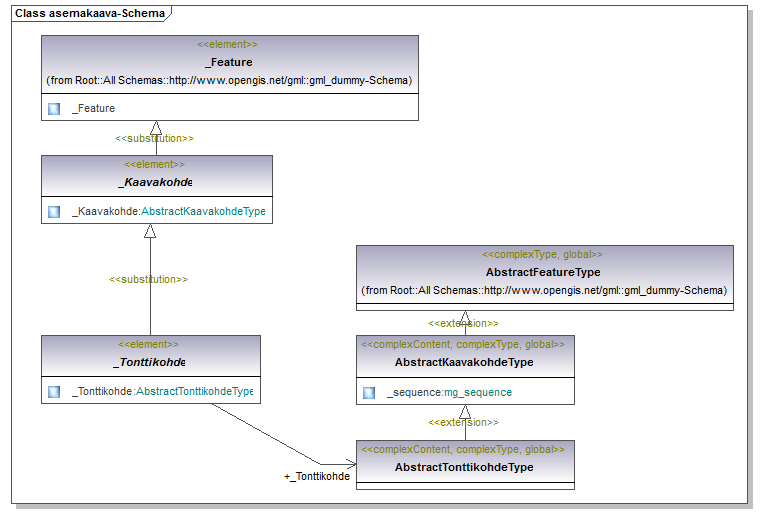Click the extension label under AbstractFeatureType

tap(463, 324)
